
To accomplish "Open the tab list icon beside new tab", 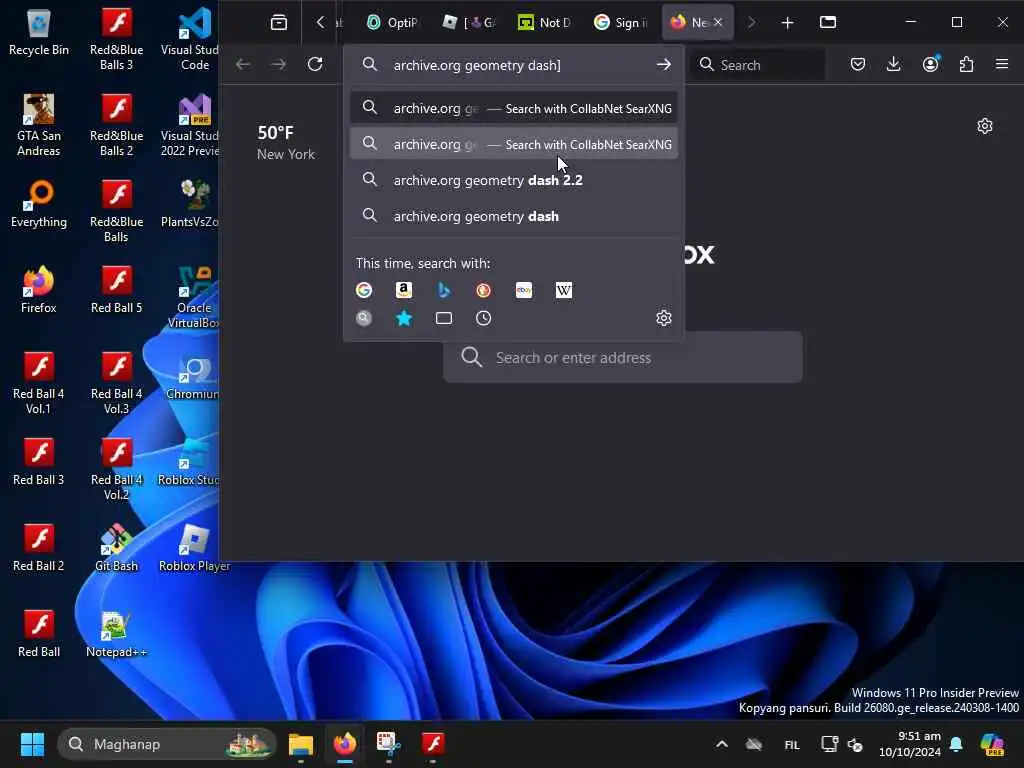I will [827, 22].
